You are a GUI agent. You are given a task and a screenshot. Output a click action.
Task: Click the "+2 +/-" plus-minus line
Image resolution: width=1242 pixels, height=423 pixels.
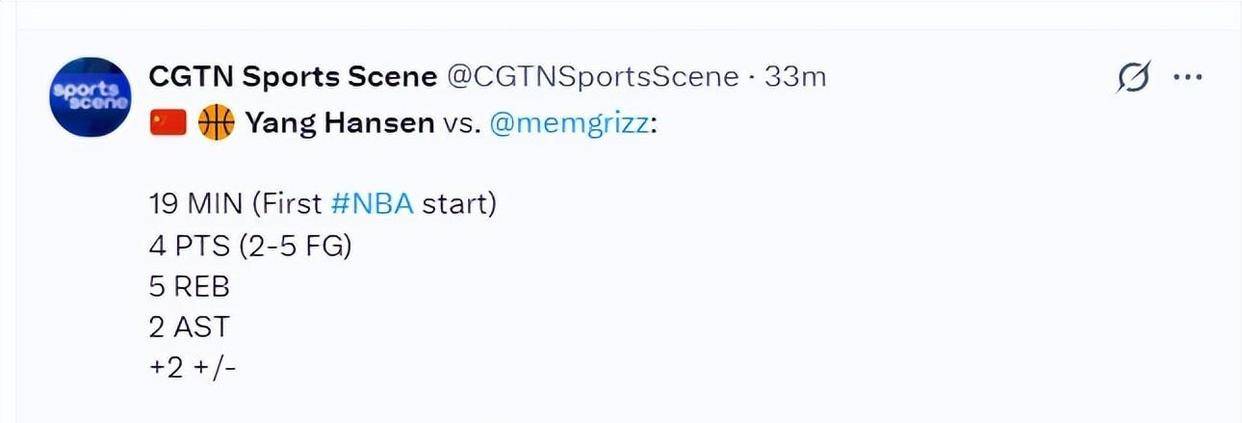[x=192, y=368]
